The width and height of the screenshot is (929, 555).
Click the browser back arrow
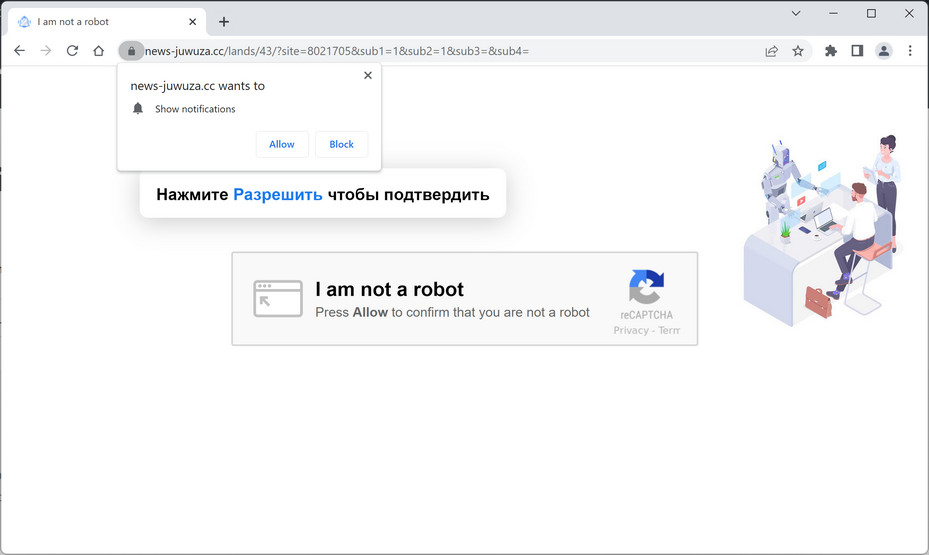tap(19, 51)
